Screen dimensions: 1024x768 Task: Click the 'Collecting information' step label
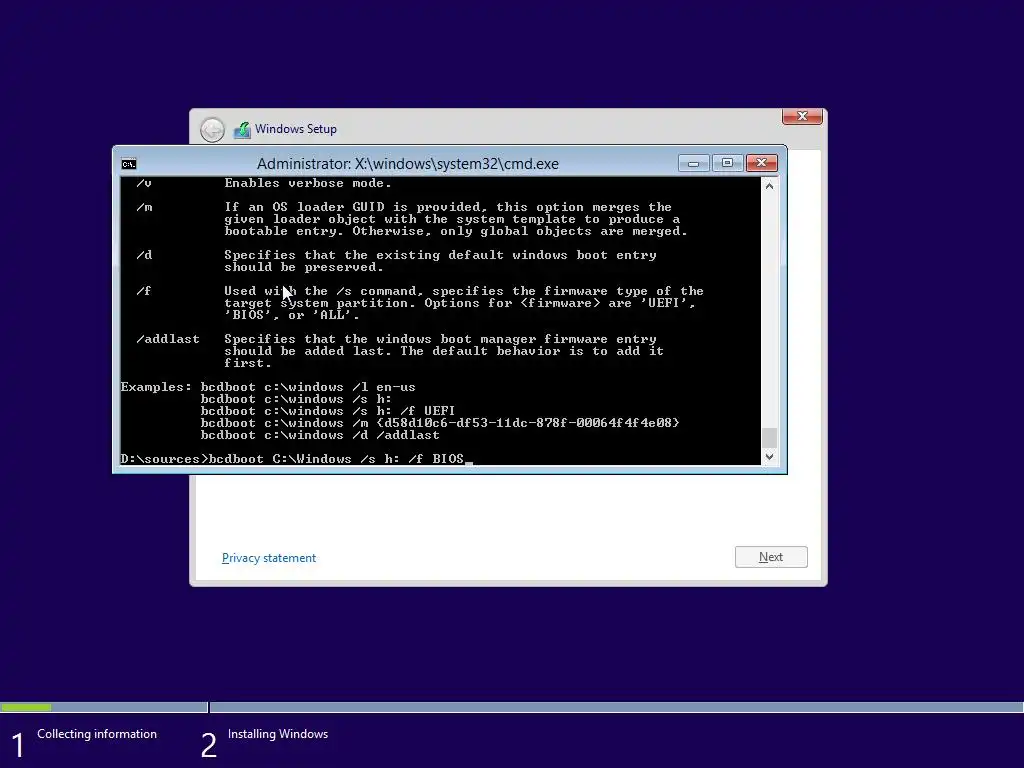pyautogui.click(x=97, y=734)
